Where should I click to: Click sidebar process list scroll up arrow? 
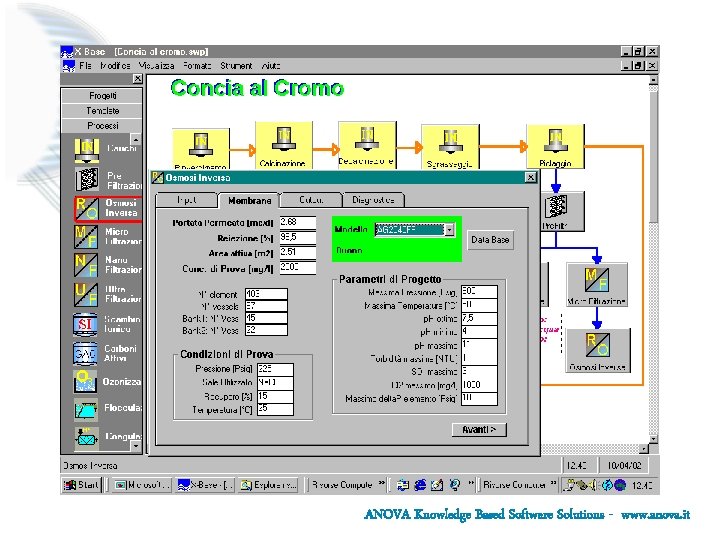click(x=136, y=139)
